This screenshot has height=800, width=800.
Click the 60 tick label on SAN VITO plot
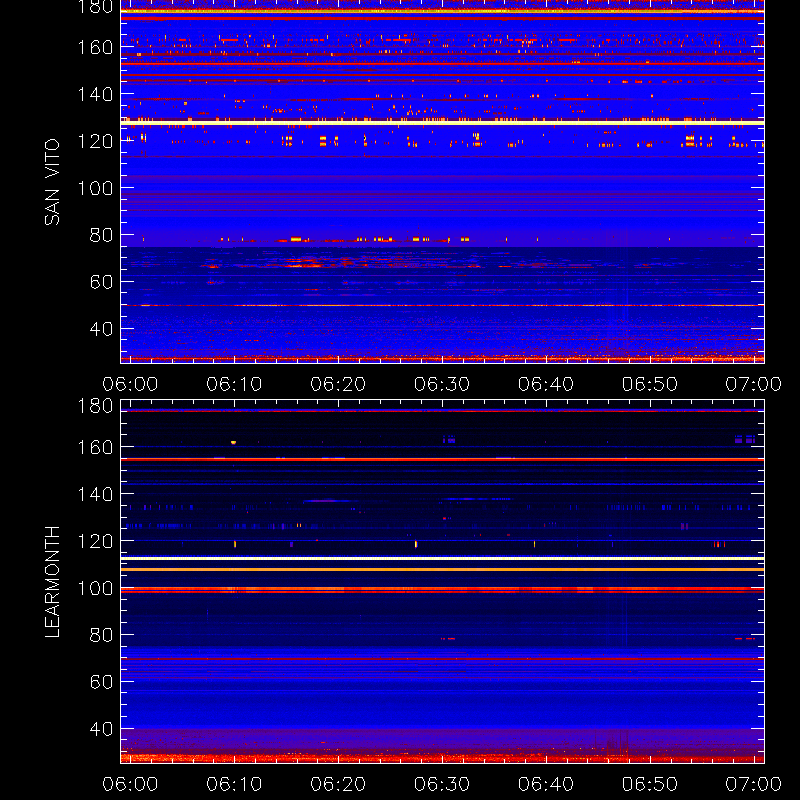[x=101, y=282]
